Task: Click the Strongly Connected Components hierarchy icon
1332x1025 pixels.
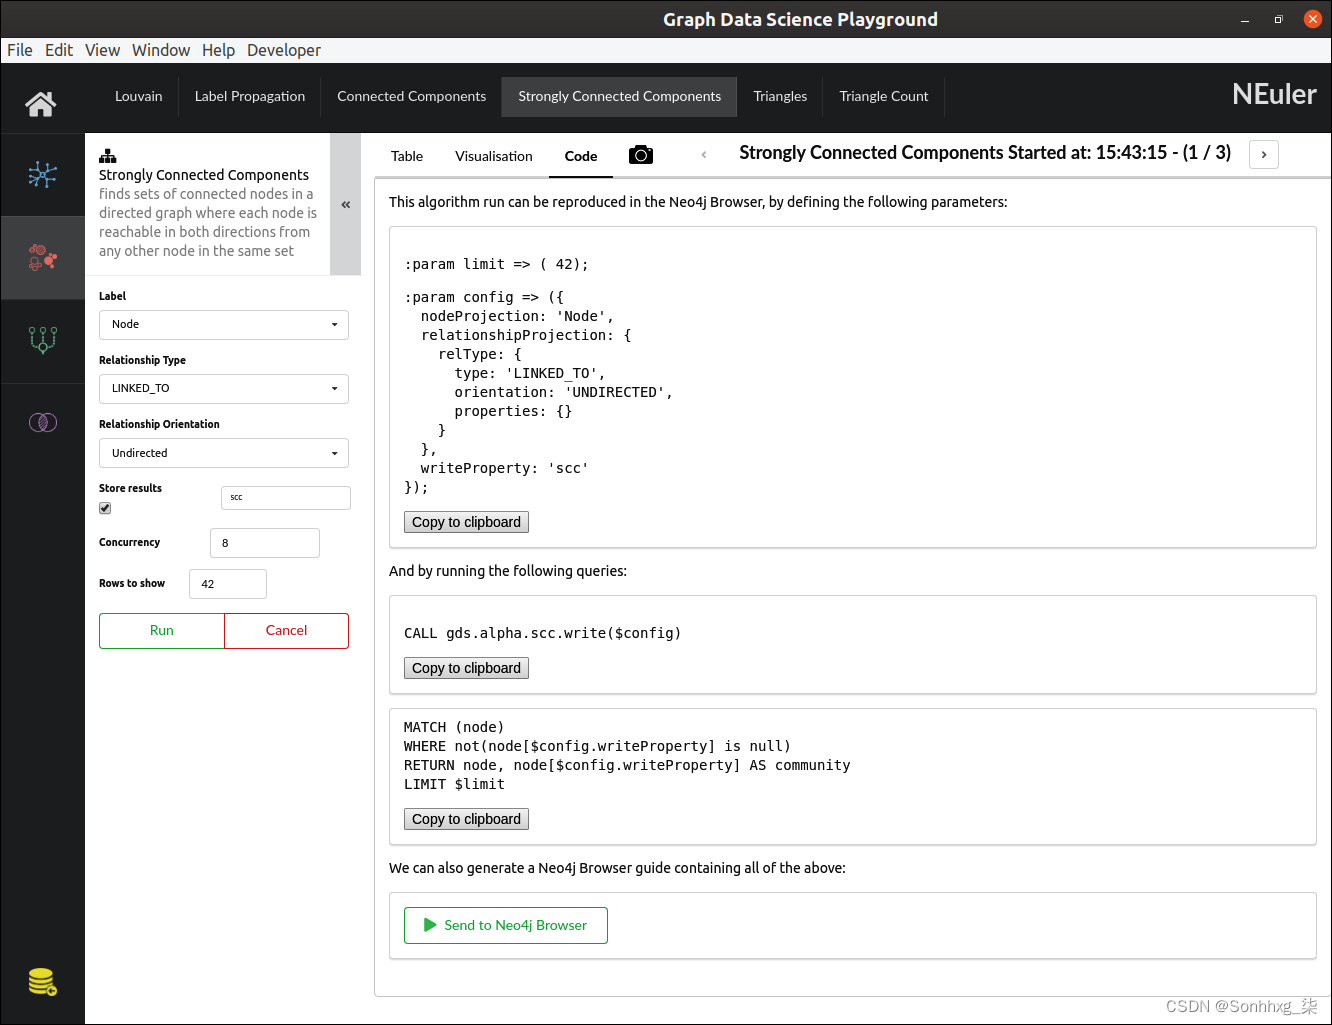Action: [108, 156]
